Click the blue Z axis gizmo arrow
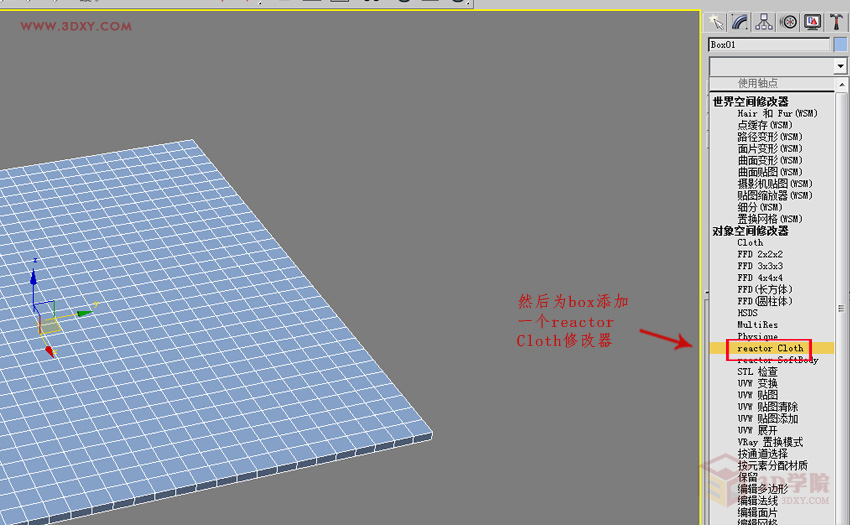 pos(34,278)
